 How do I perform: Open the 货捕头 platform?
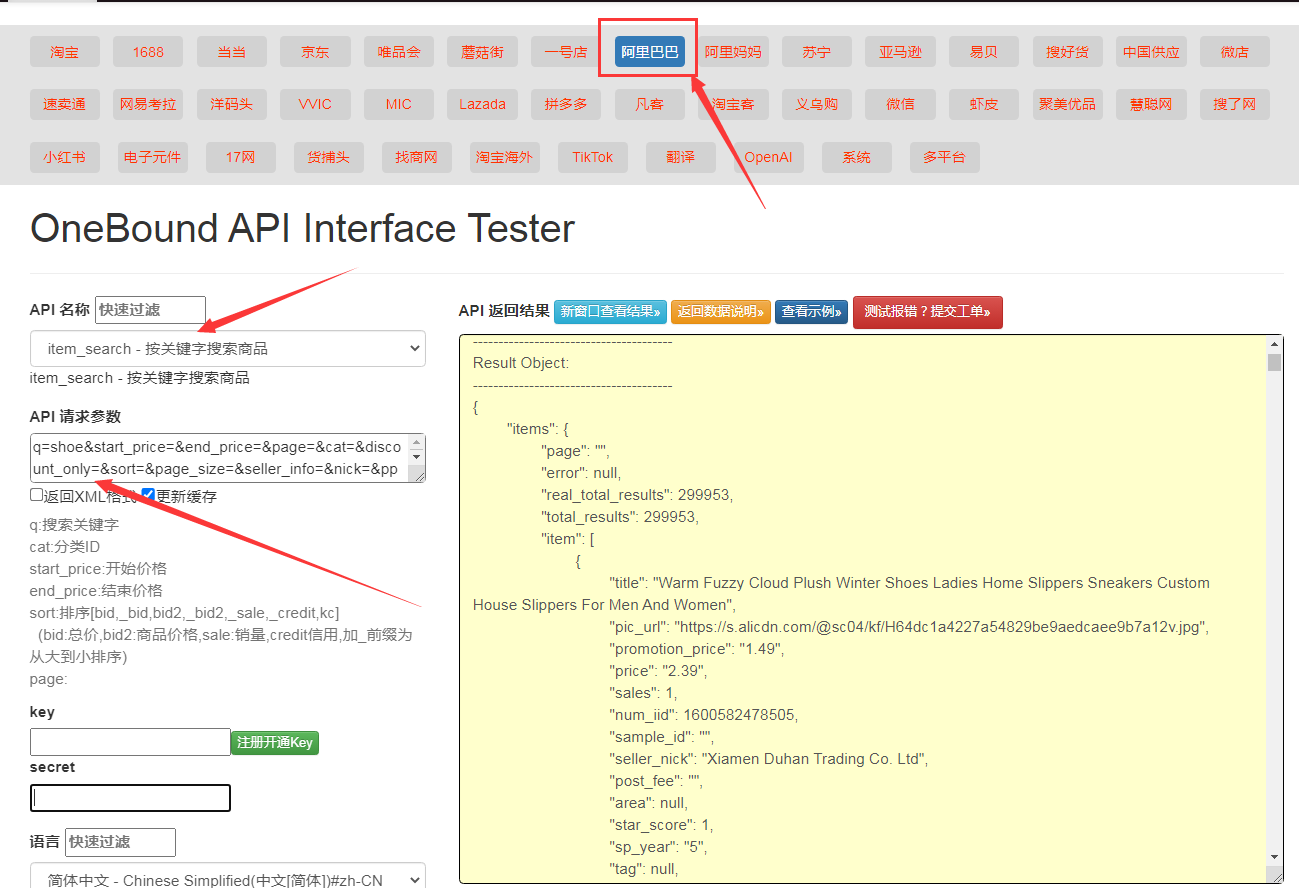[x=329, y=157]
